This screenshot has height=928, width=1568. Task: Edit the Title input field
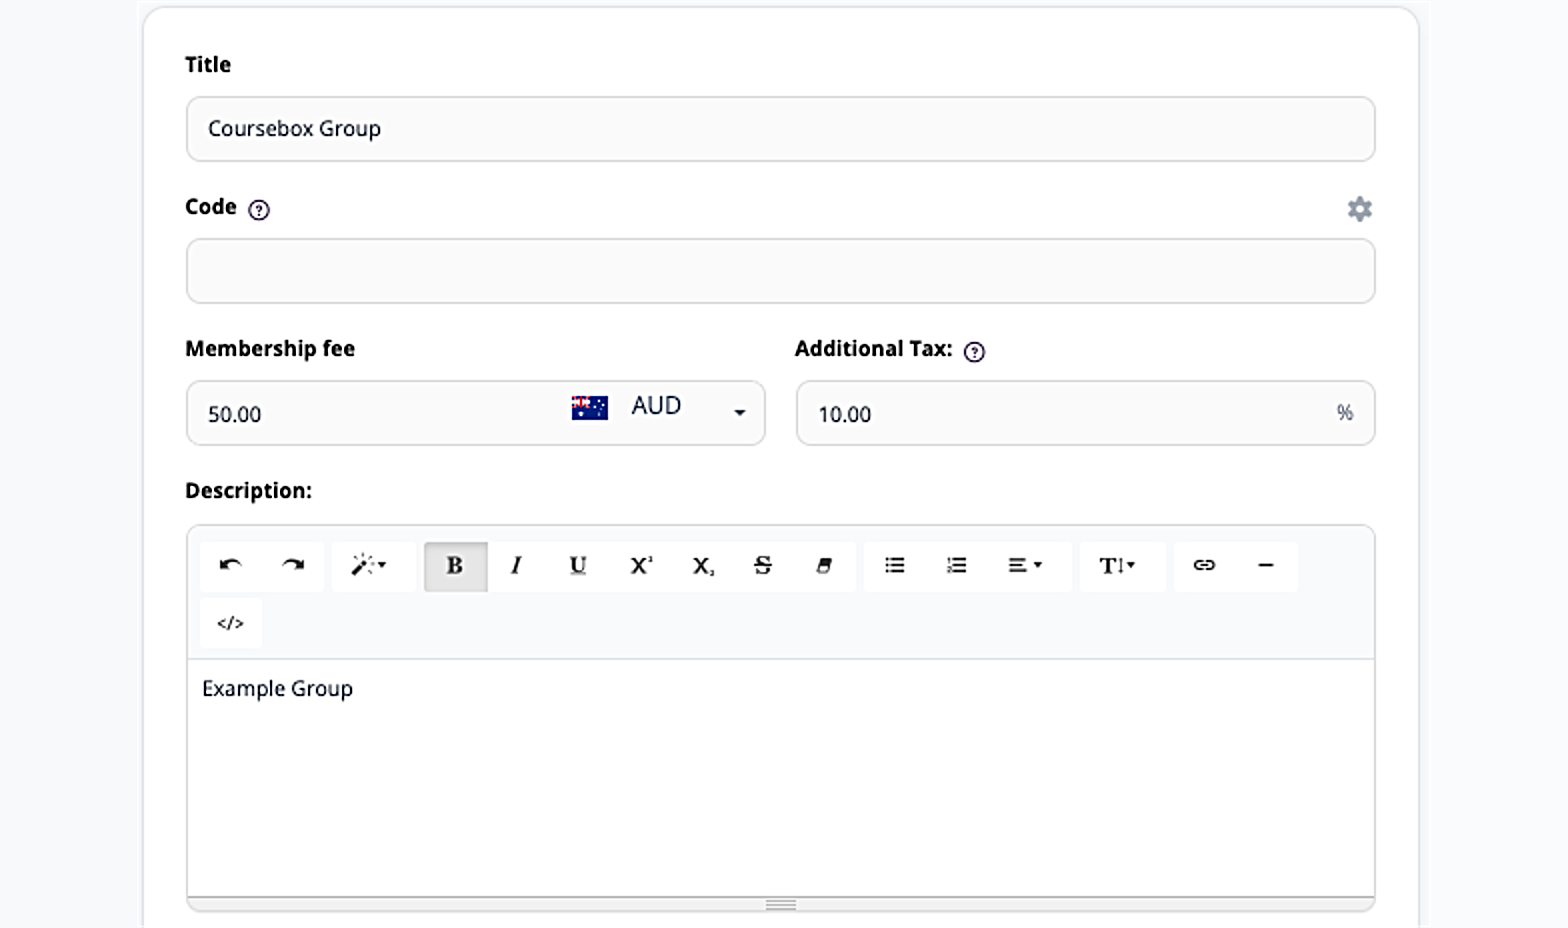click(780, 129)
